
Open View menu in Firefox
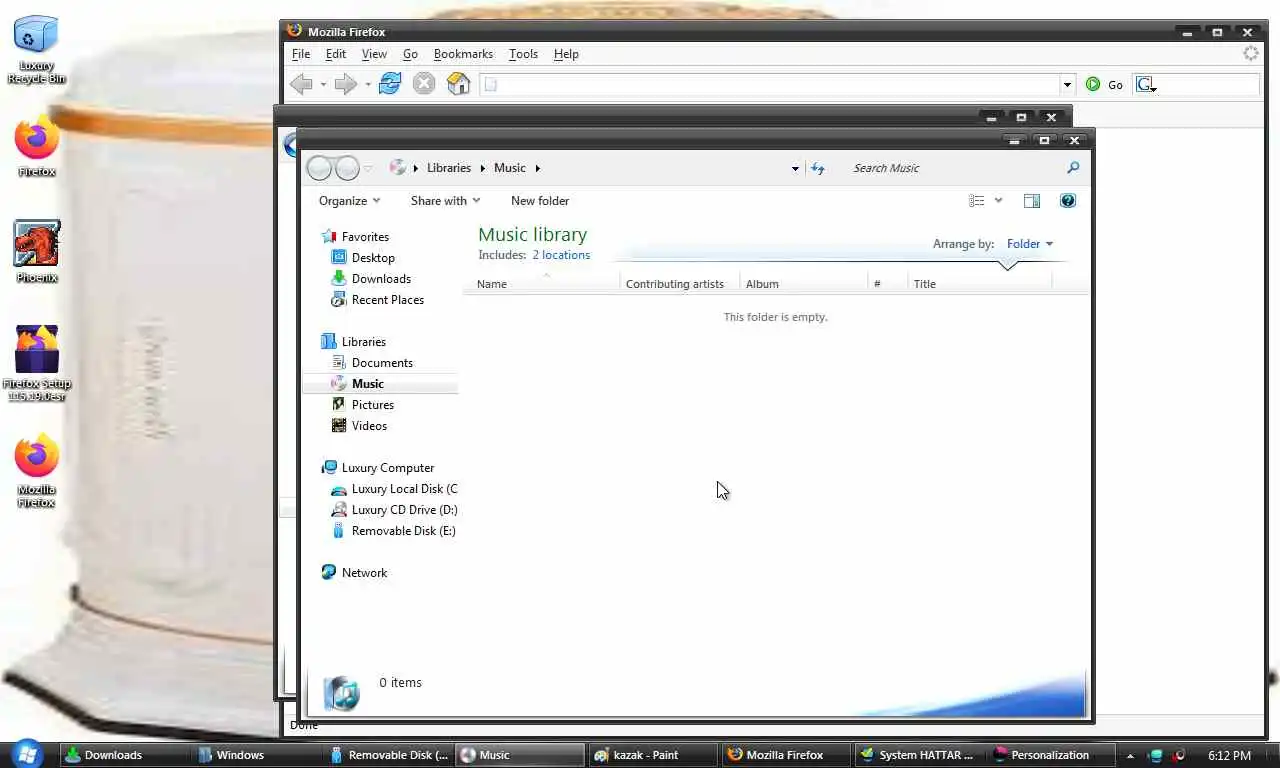click(x=374, y=54)
